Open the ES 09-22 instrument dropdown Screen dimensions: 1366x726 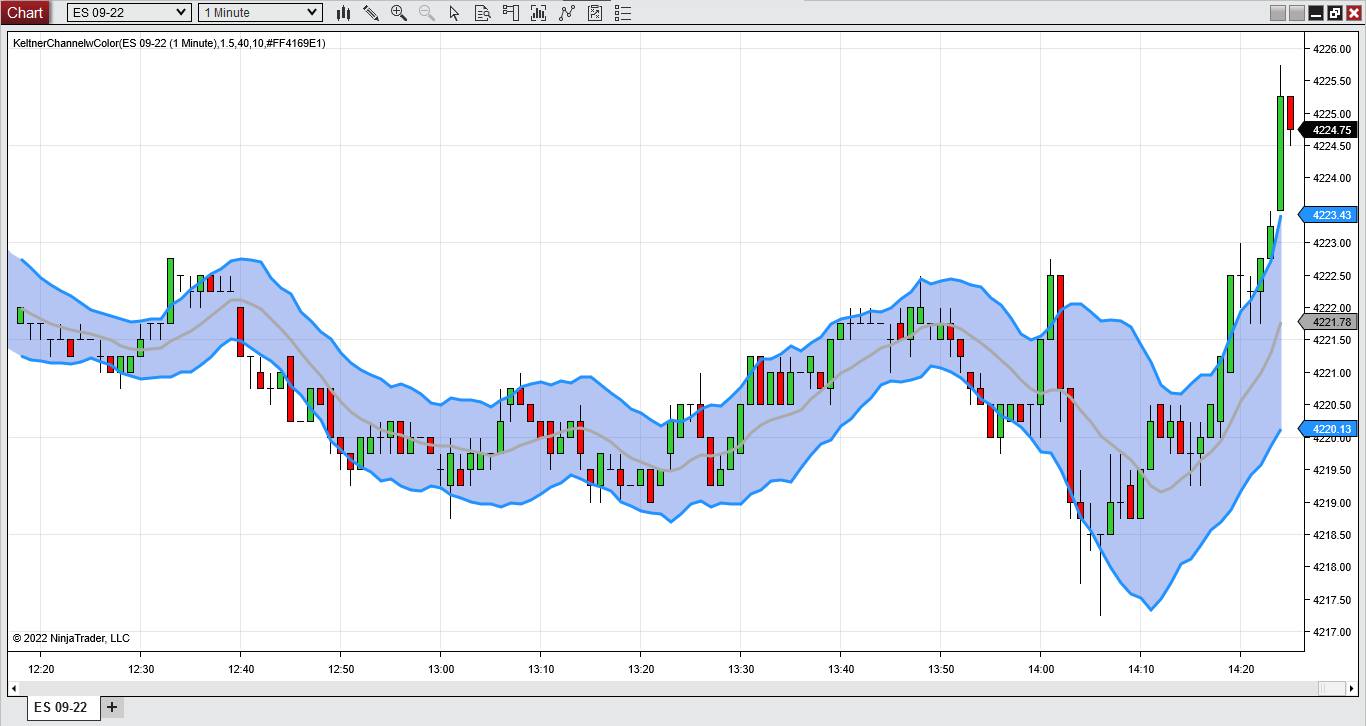point(129,12)
